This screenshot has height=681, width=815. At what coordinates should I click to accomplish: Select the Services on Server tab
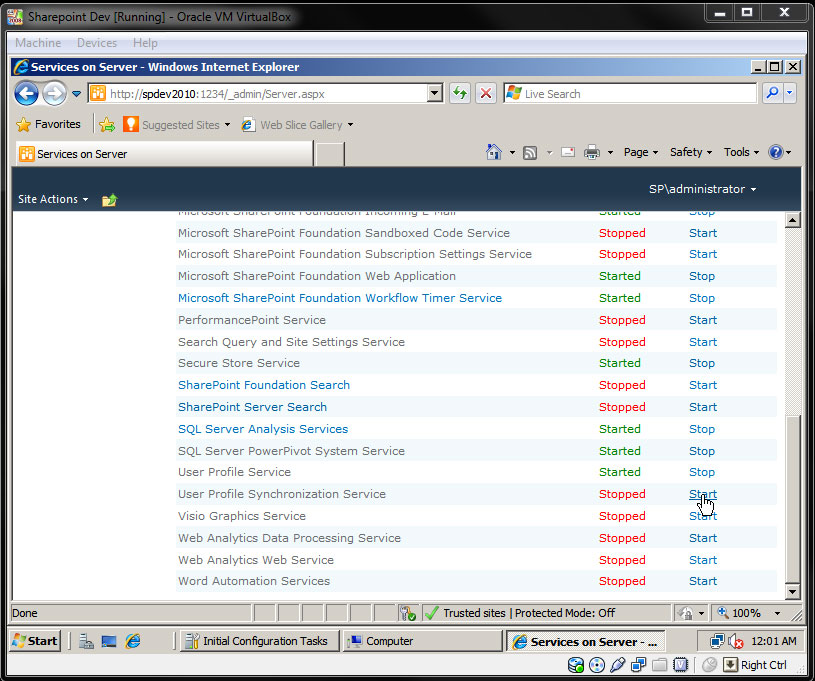(x=164, y=154)
